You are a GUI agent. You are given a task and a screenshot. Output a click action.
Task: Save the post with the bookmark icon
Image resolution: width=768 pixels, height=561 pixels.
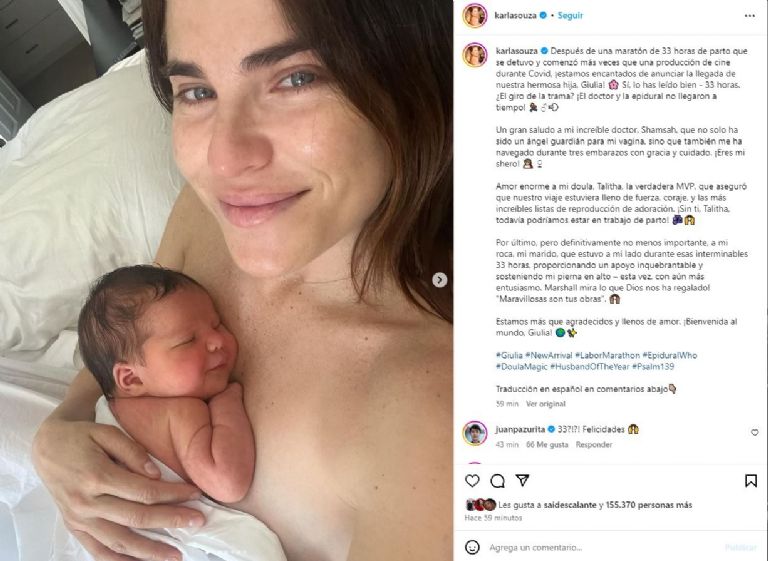click(x=750, y=481)
